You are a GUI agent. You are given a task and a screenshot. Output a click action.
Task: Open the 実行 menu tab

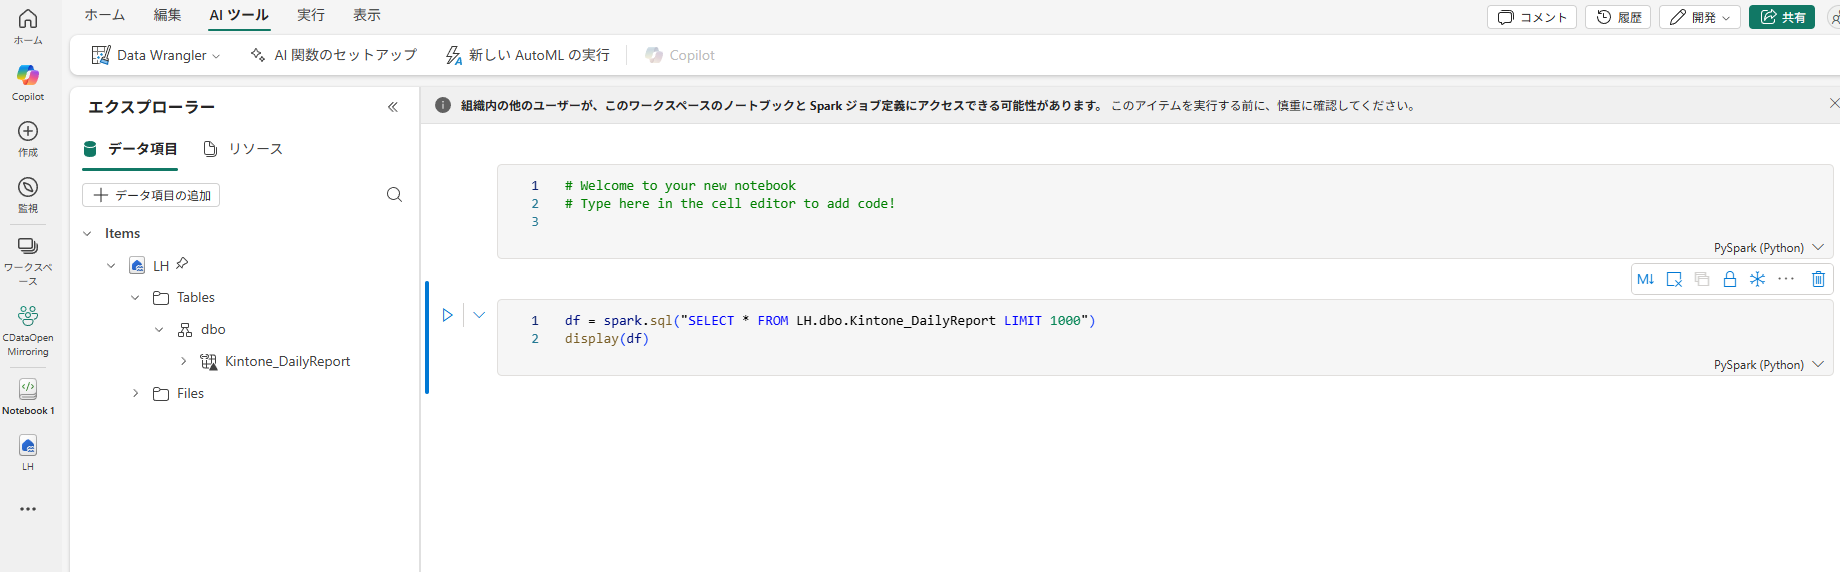[311, 15]
